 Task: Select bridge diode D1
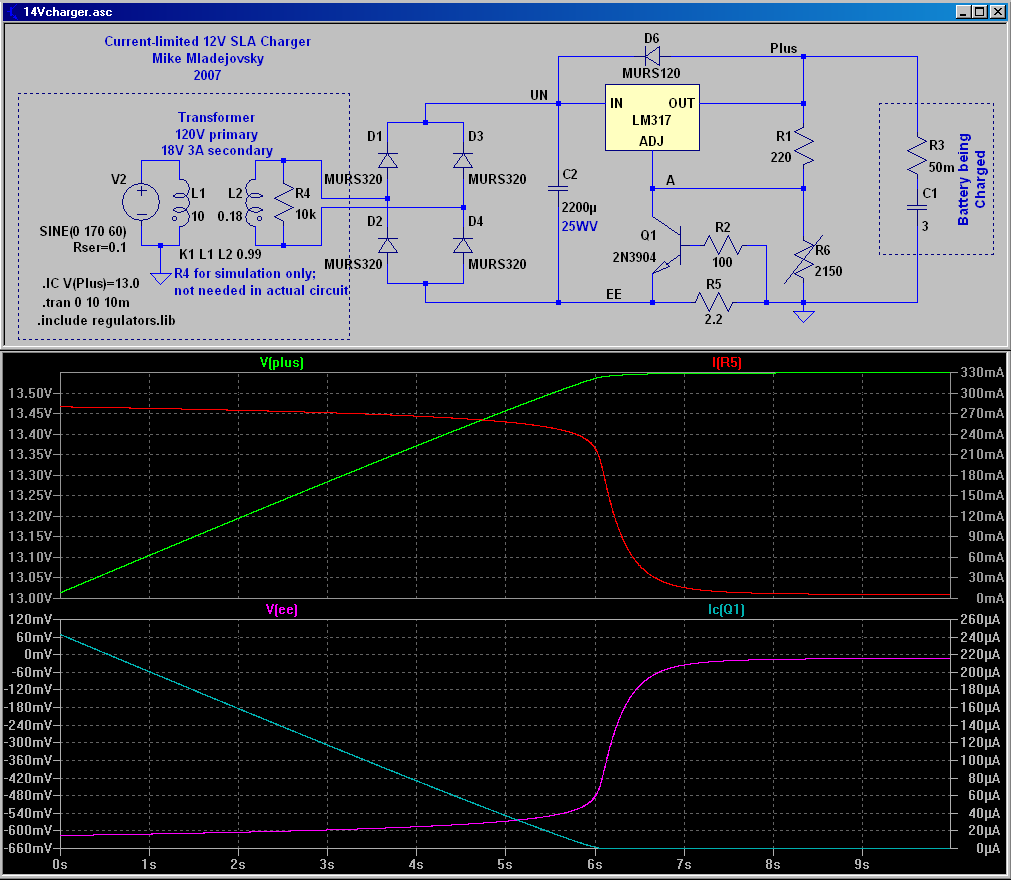[388, 161]
